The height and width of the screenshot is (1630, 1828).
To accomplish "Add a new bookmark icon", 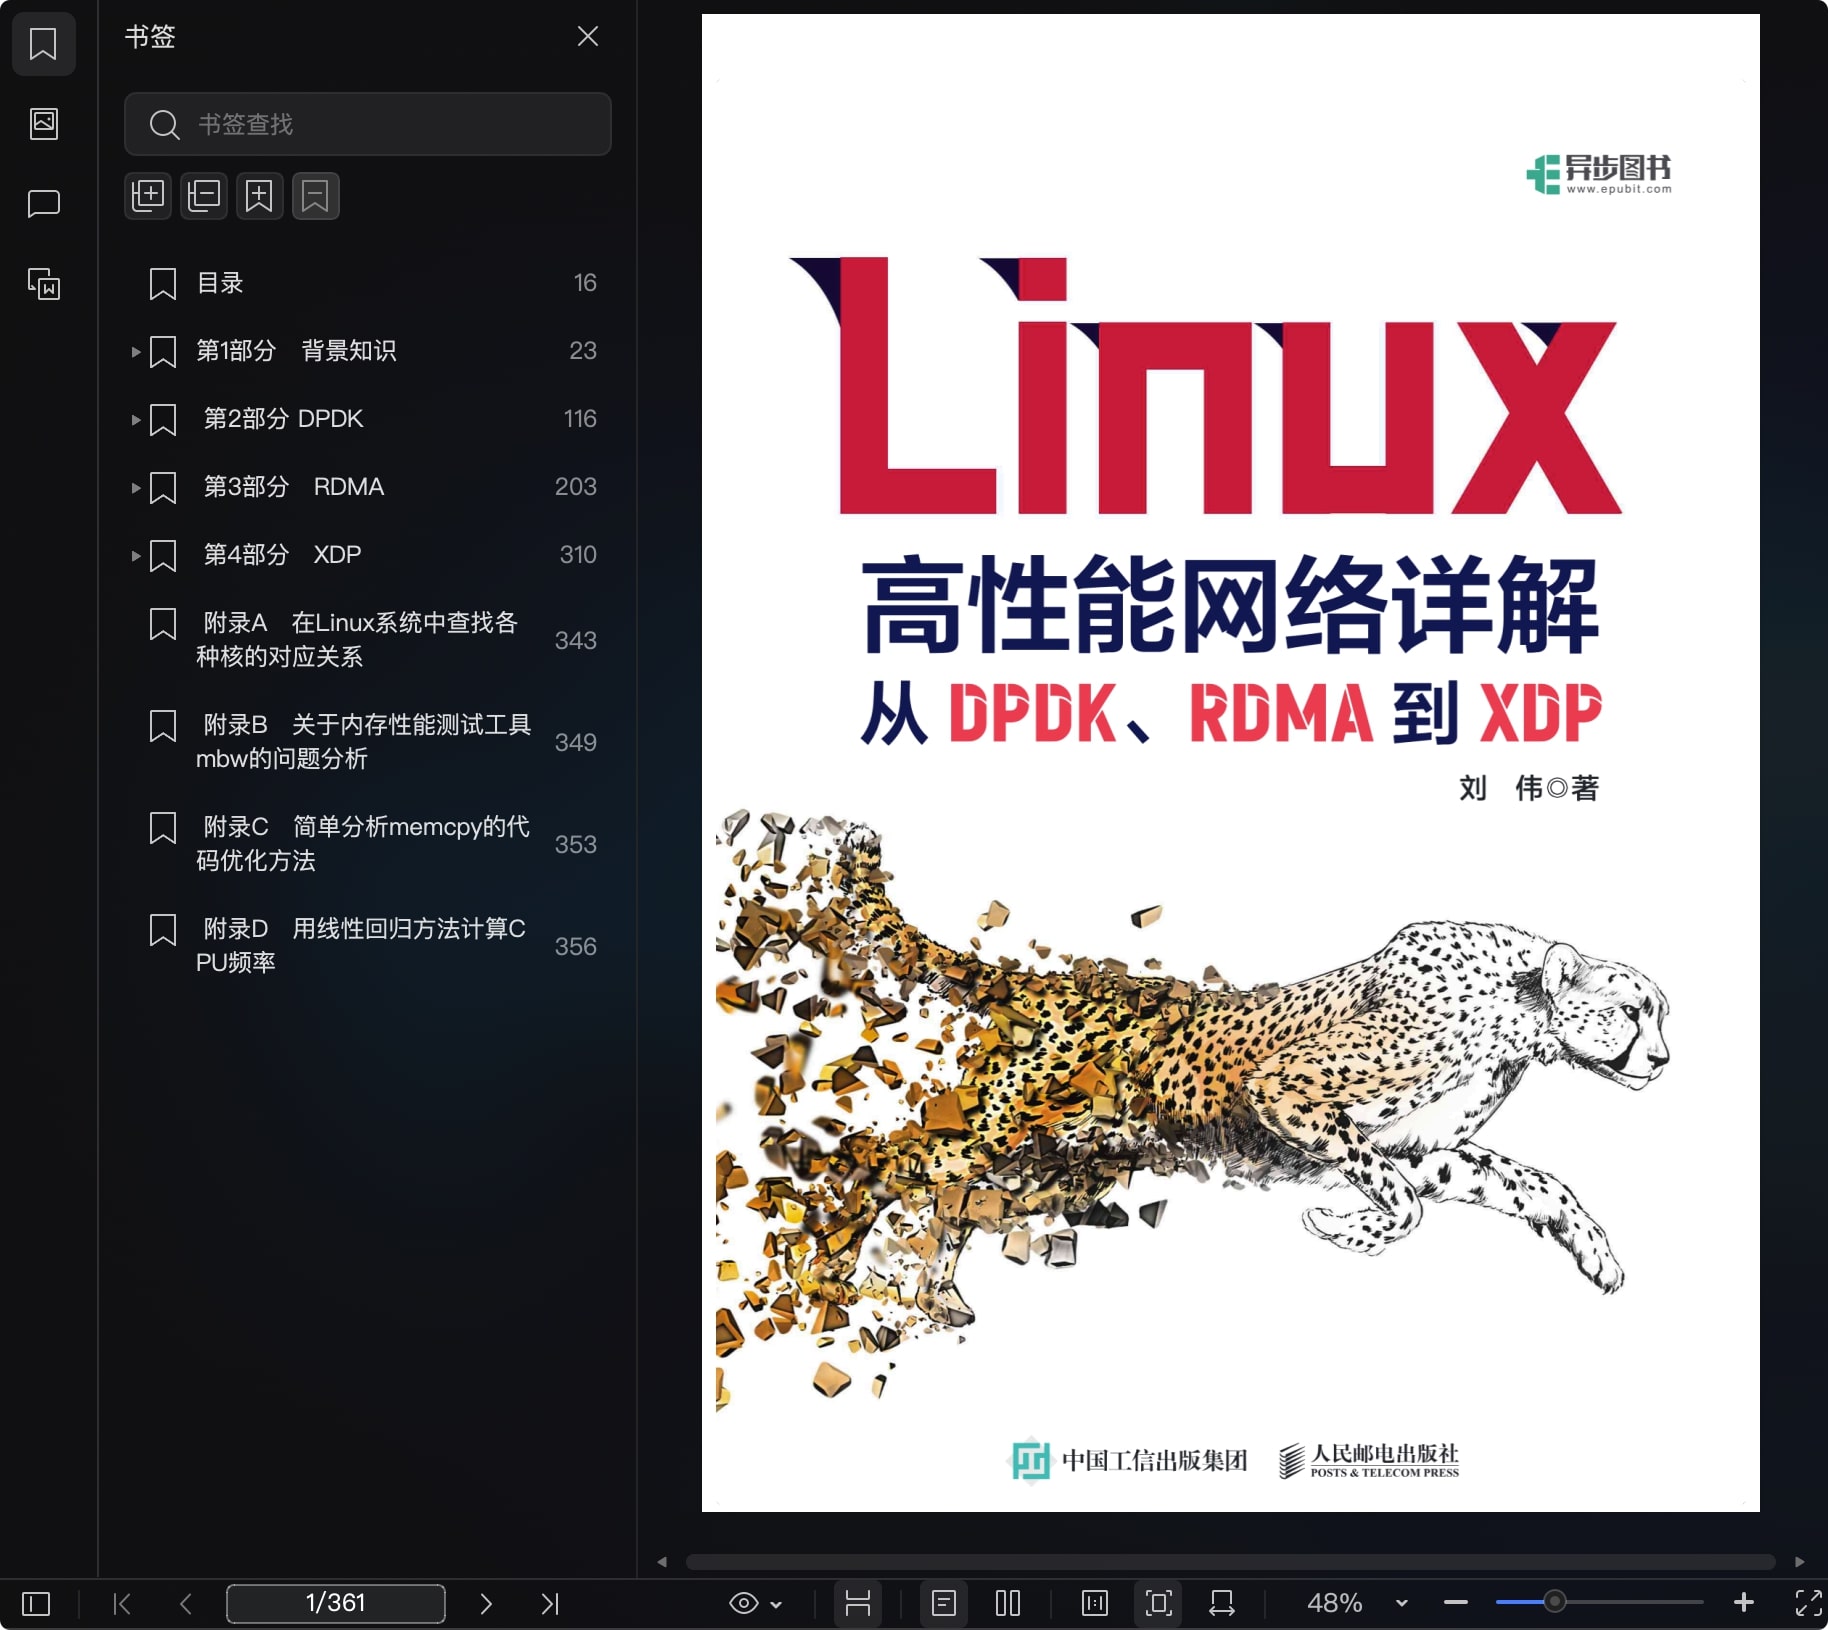I will coord(259,195).
